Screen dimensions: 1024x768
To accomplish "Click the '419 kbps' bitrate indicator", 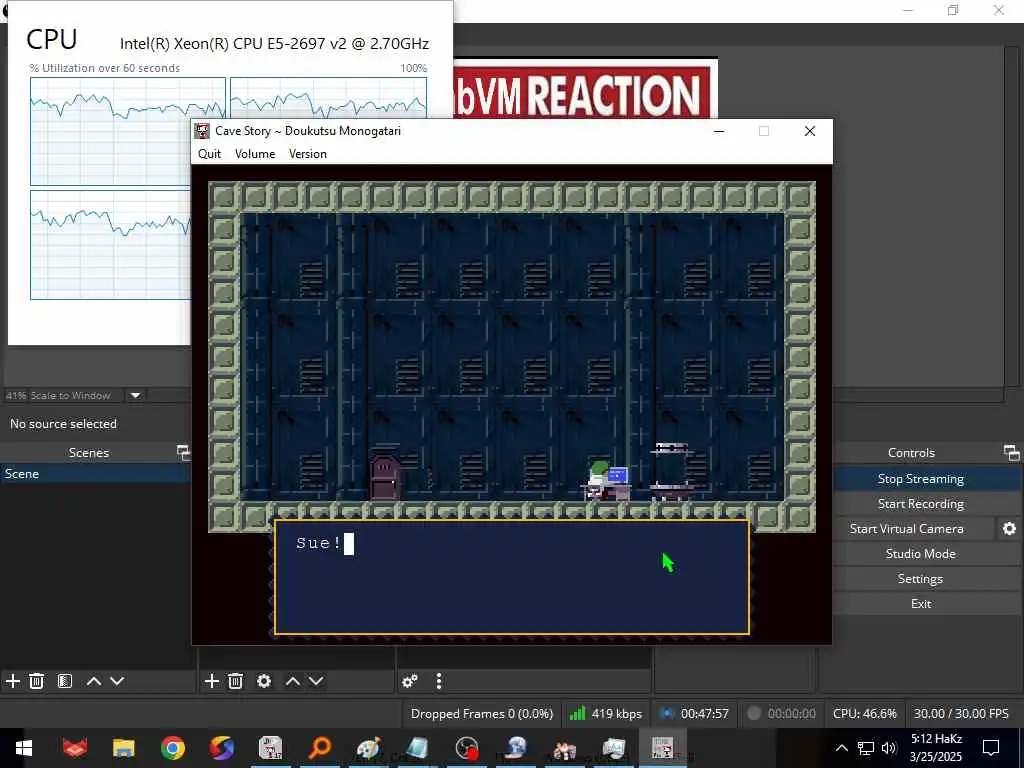I will click(606, 713).
